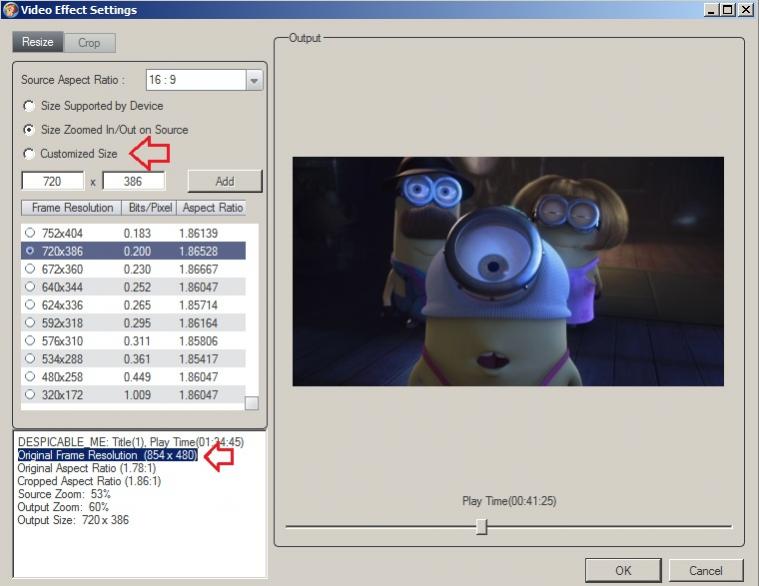Select the Resize tab
The image size is (759, 586).
tap(38, 42)
